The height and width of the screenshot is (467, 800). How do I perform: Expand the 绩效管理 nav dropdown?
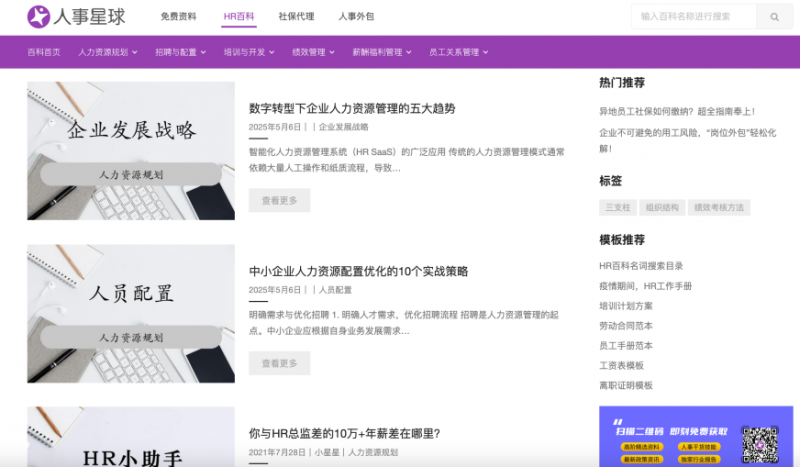click(x=312, y=52)
